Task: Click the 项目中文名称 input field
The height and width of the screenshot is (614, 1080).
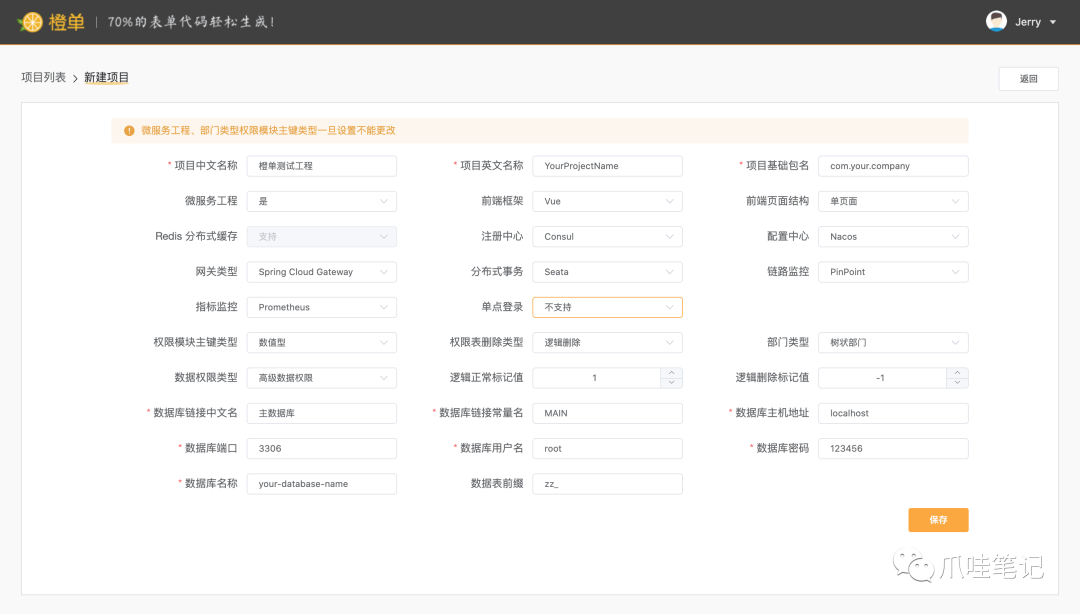Action: click(x=321, y=166)
